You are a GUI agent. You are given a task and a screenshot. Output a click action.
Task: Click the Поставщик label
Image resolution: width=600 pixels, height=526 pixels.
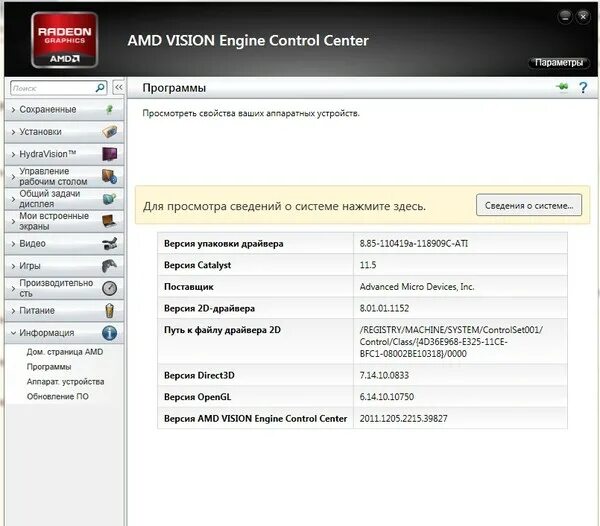(189, 287)
